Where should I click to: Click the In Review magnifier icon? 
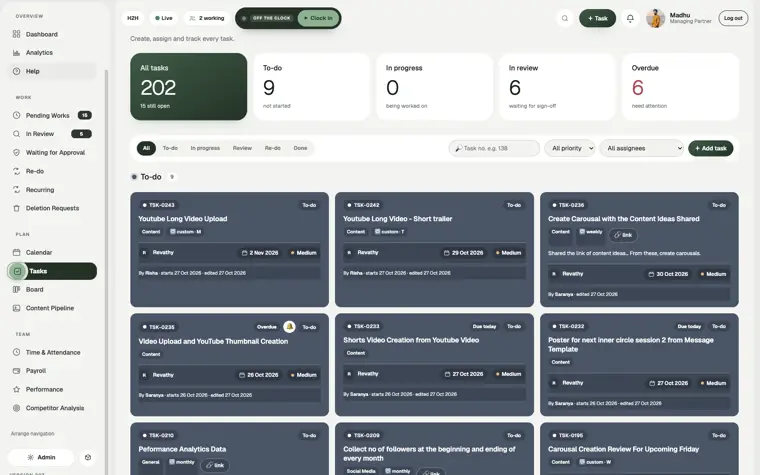tap(16, 134)
